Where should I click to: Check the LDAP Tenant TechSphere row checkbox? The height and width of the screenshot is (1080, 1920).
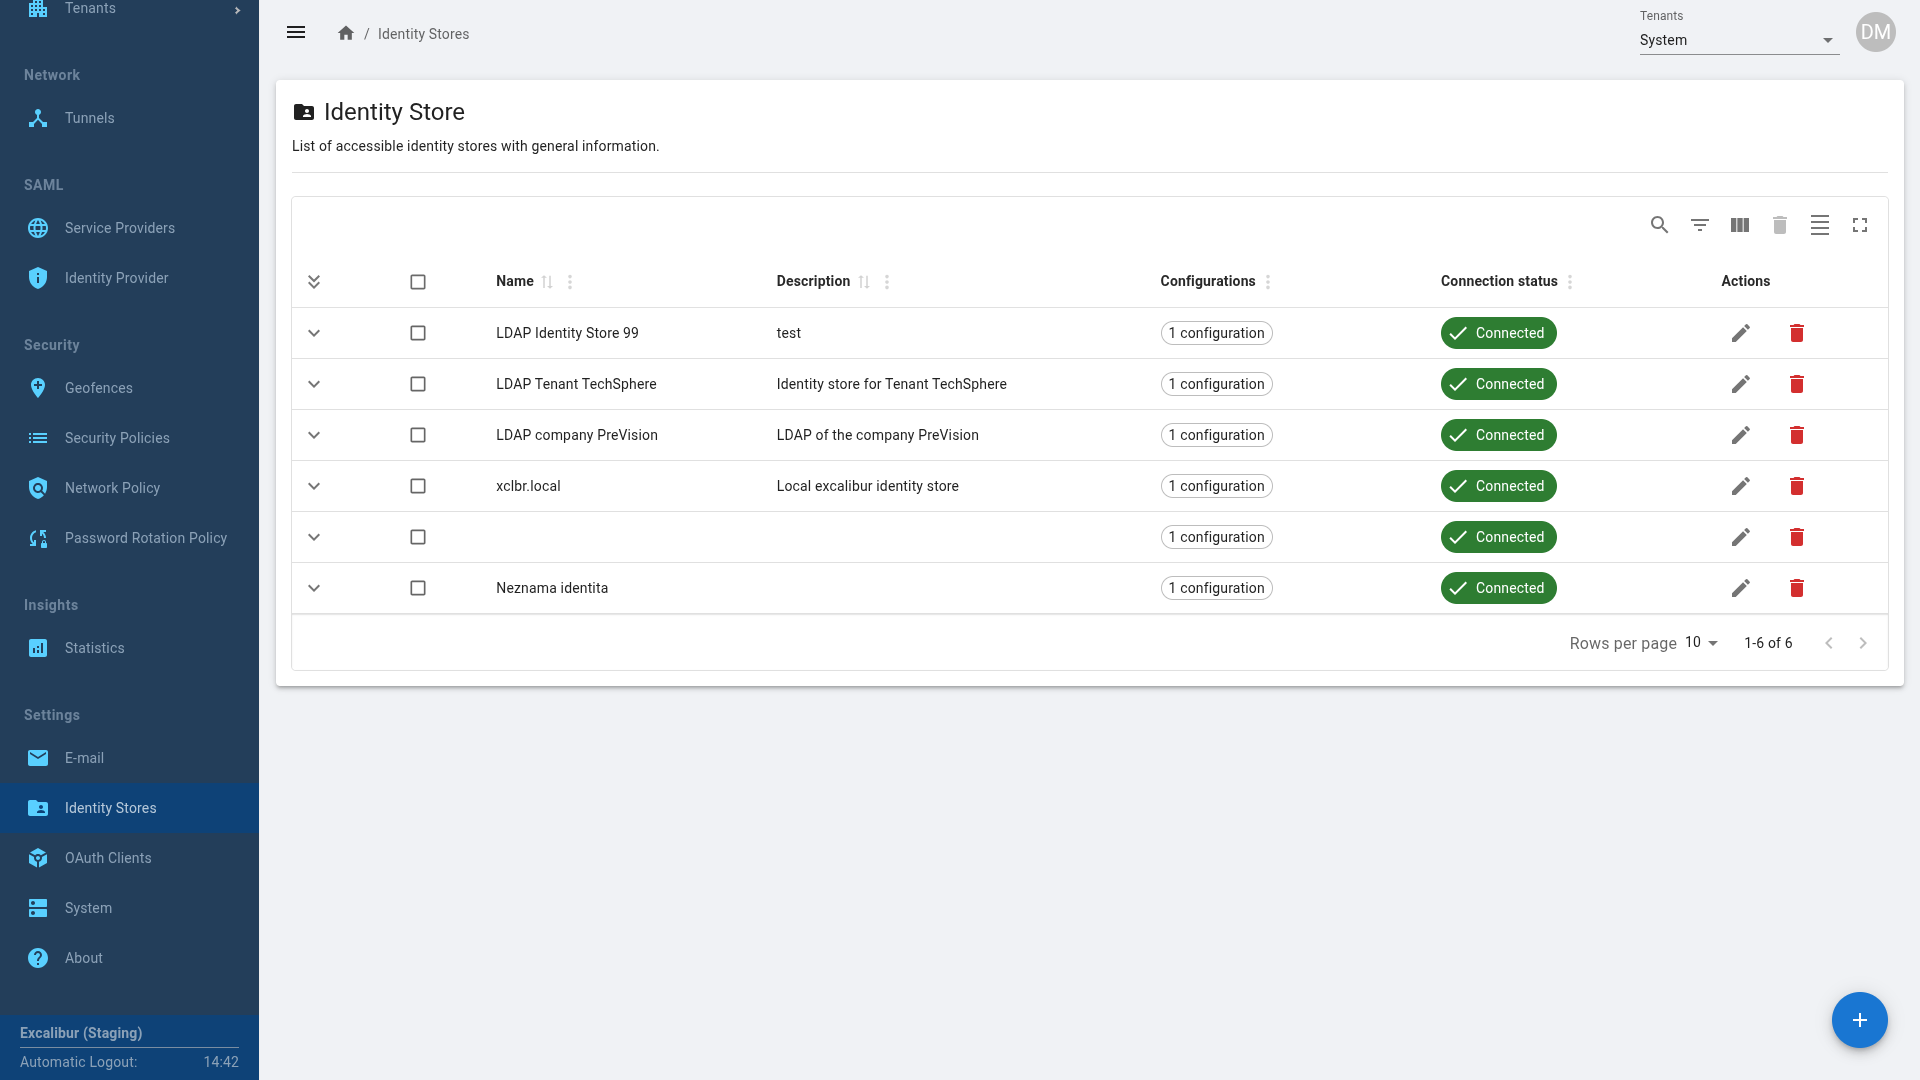pyautogui.click(x=418, y=384)
